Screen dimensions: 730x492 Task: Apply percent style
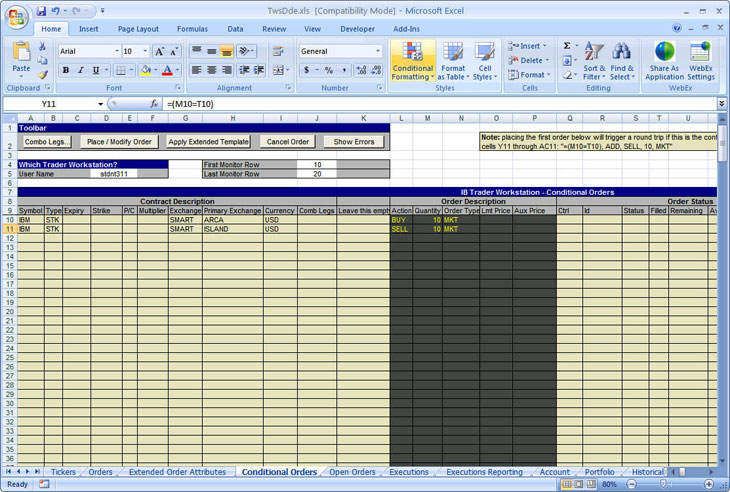329,70
